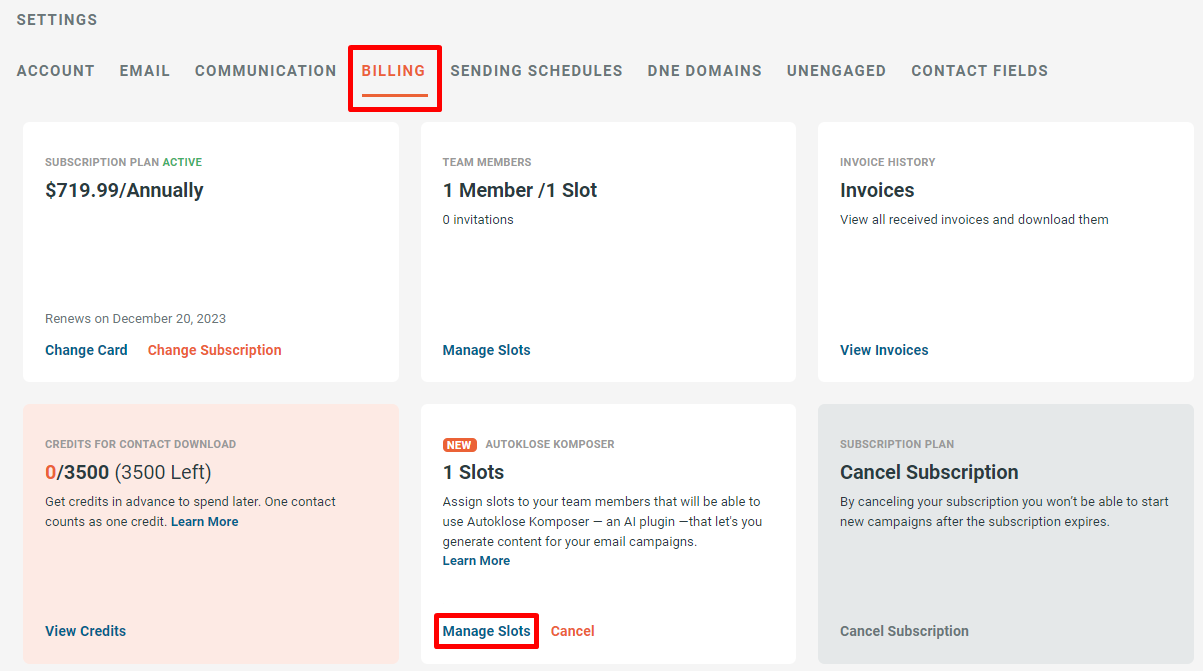Open the CONTACT FIELDS tab

click(x=979, y=70)
